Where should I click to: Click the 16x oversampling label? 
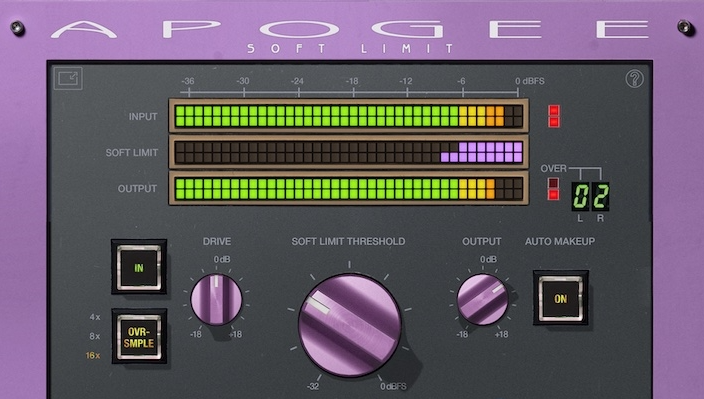click(x=93, y=355)
